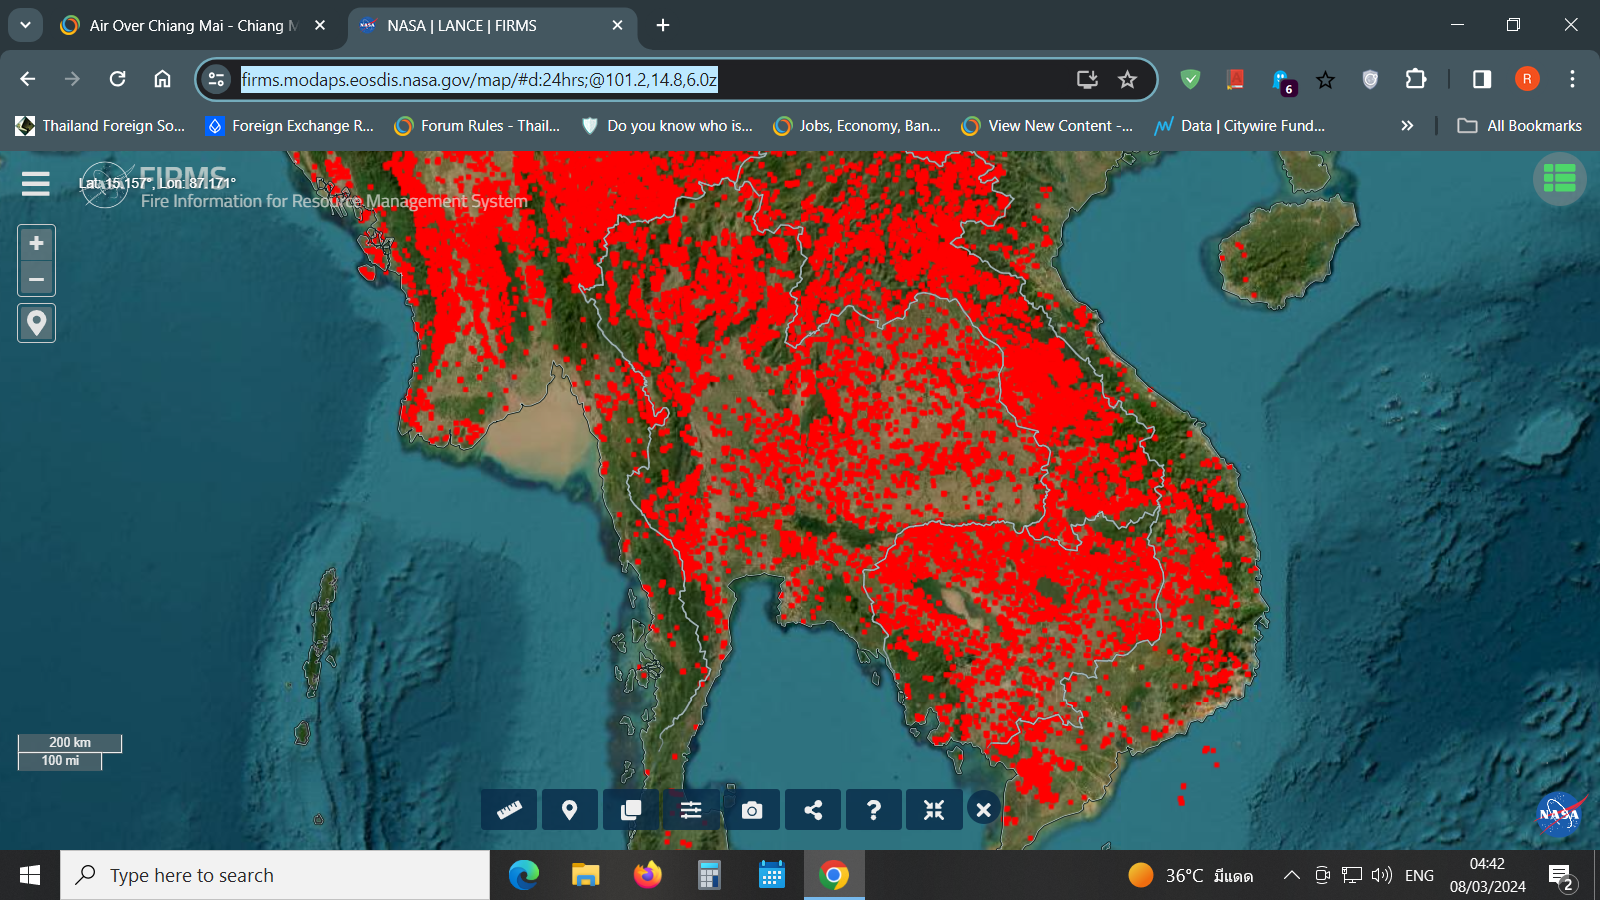Open the question mark help tool
1600x900 pixels.
874,810
